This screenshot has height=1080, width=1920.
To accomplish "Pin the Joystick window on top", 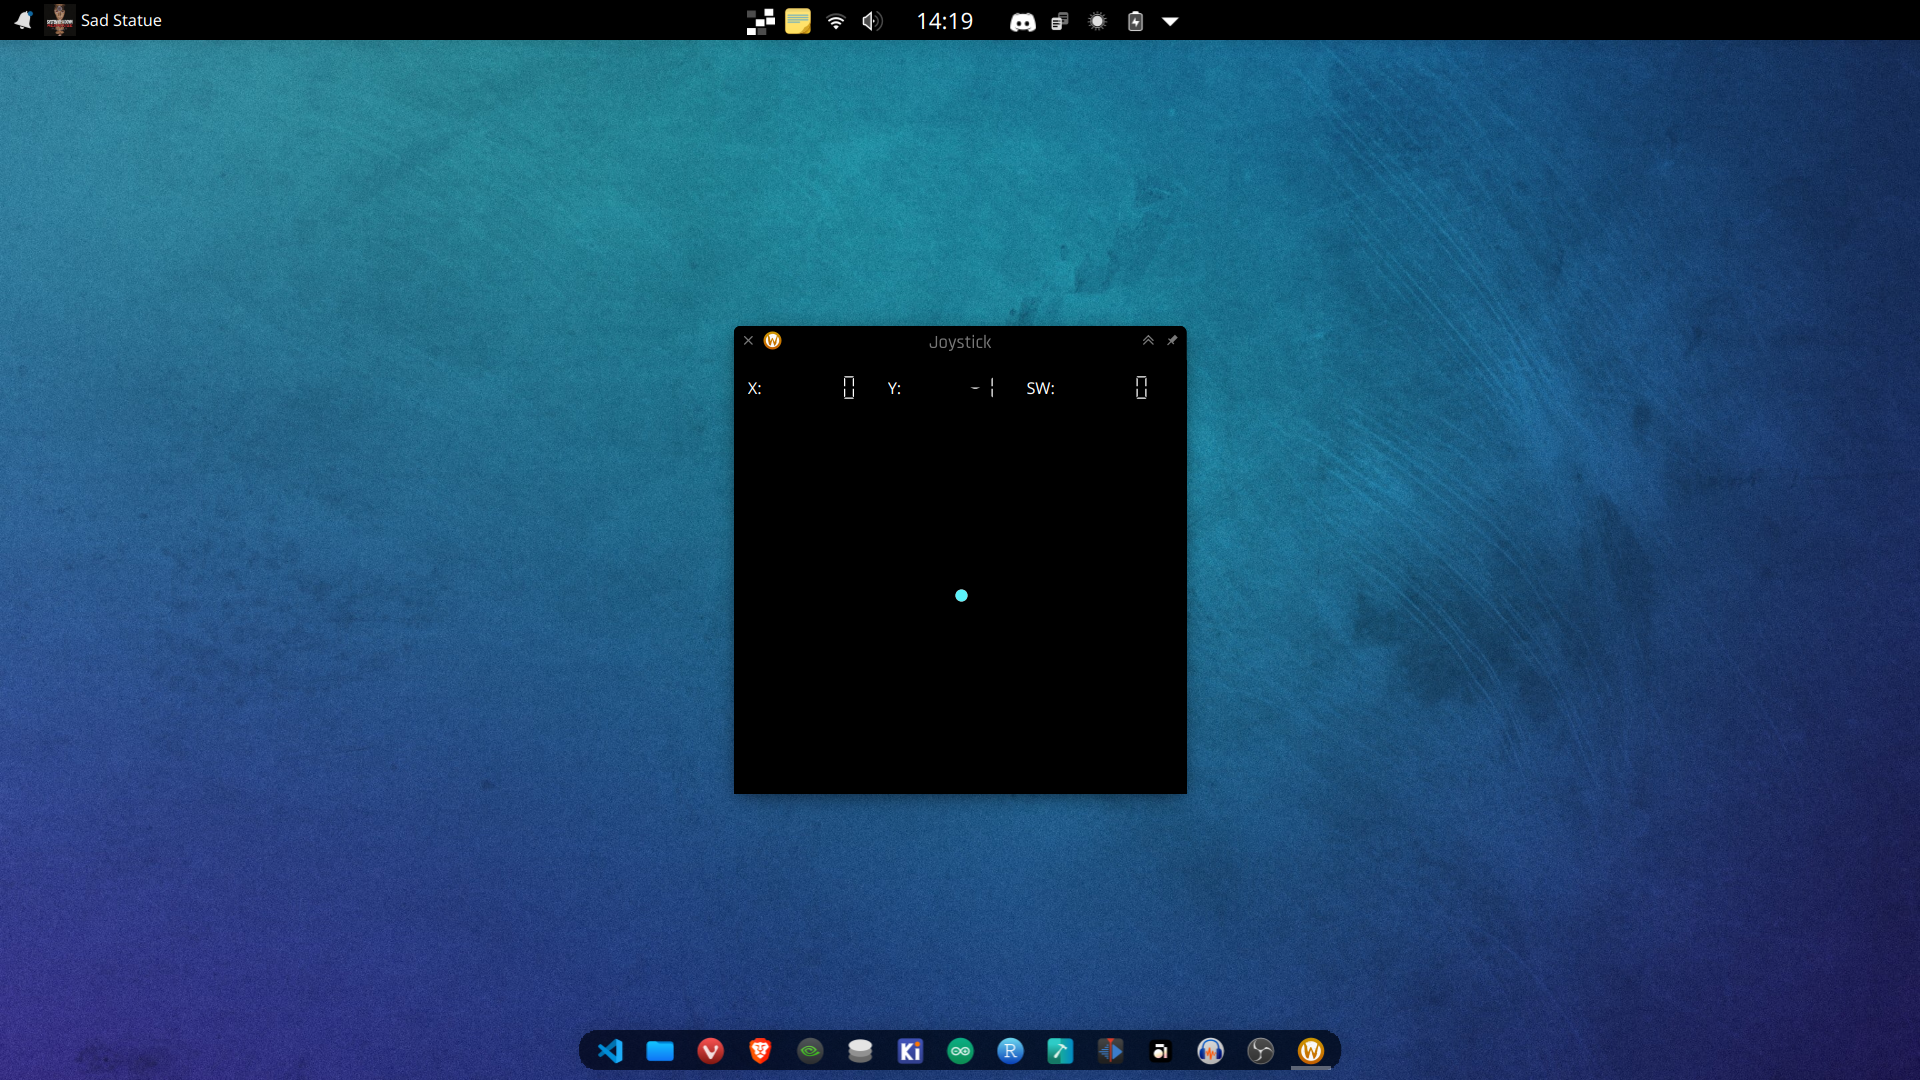I will [x=1172, y=341].
